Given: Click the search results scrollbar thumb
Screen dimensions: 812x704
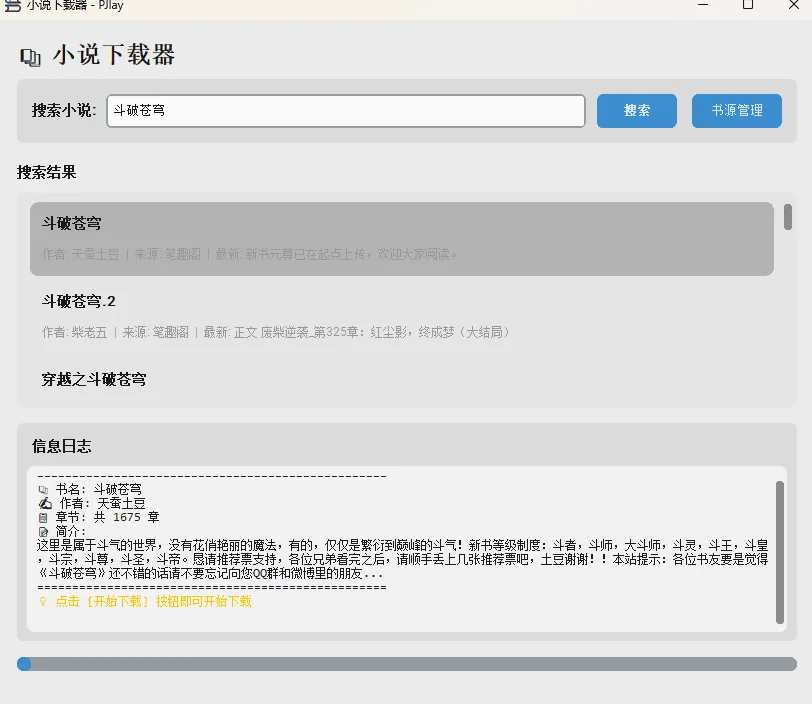Looking at the screenshot, I should 788,217.
